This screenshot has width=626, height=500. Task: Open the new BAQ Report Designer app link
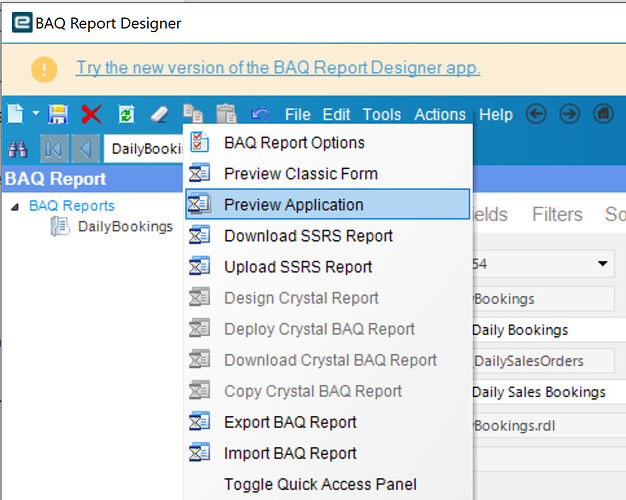(278, 68)
